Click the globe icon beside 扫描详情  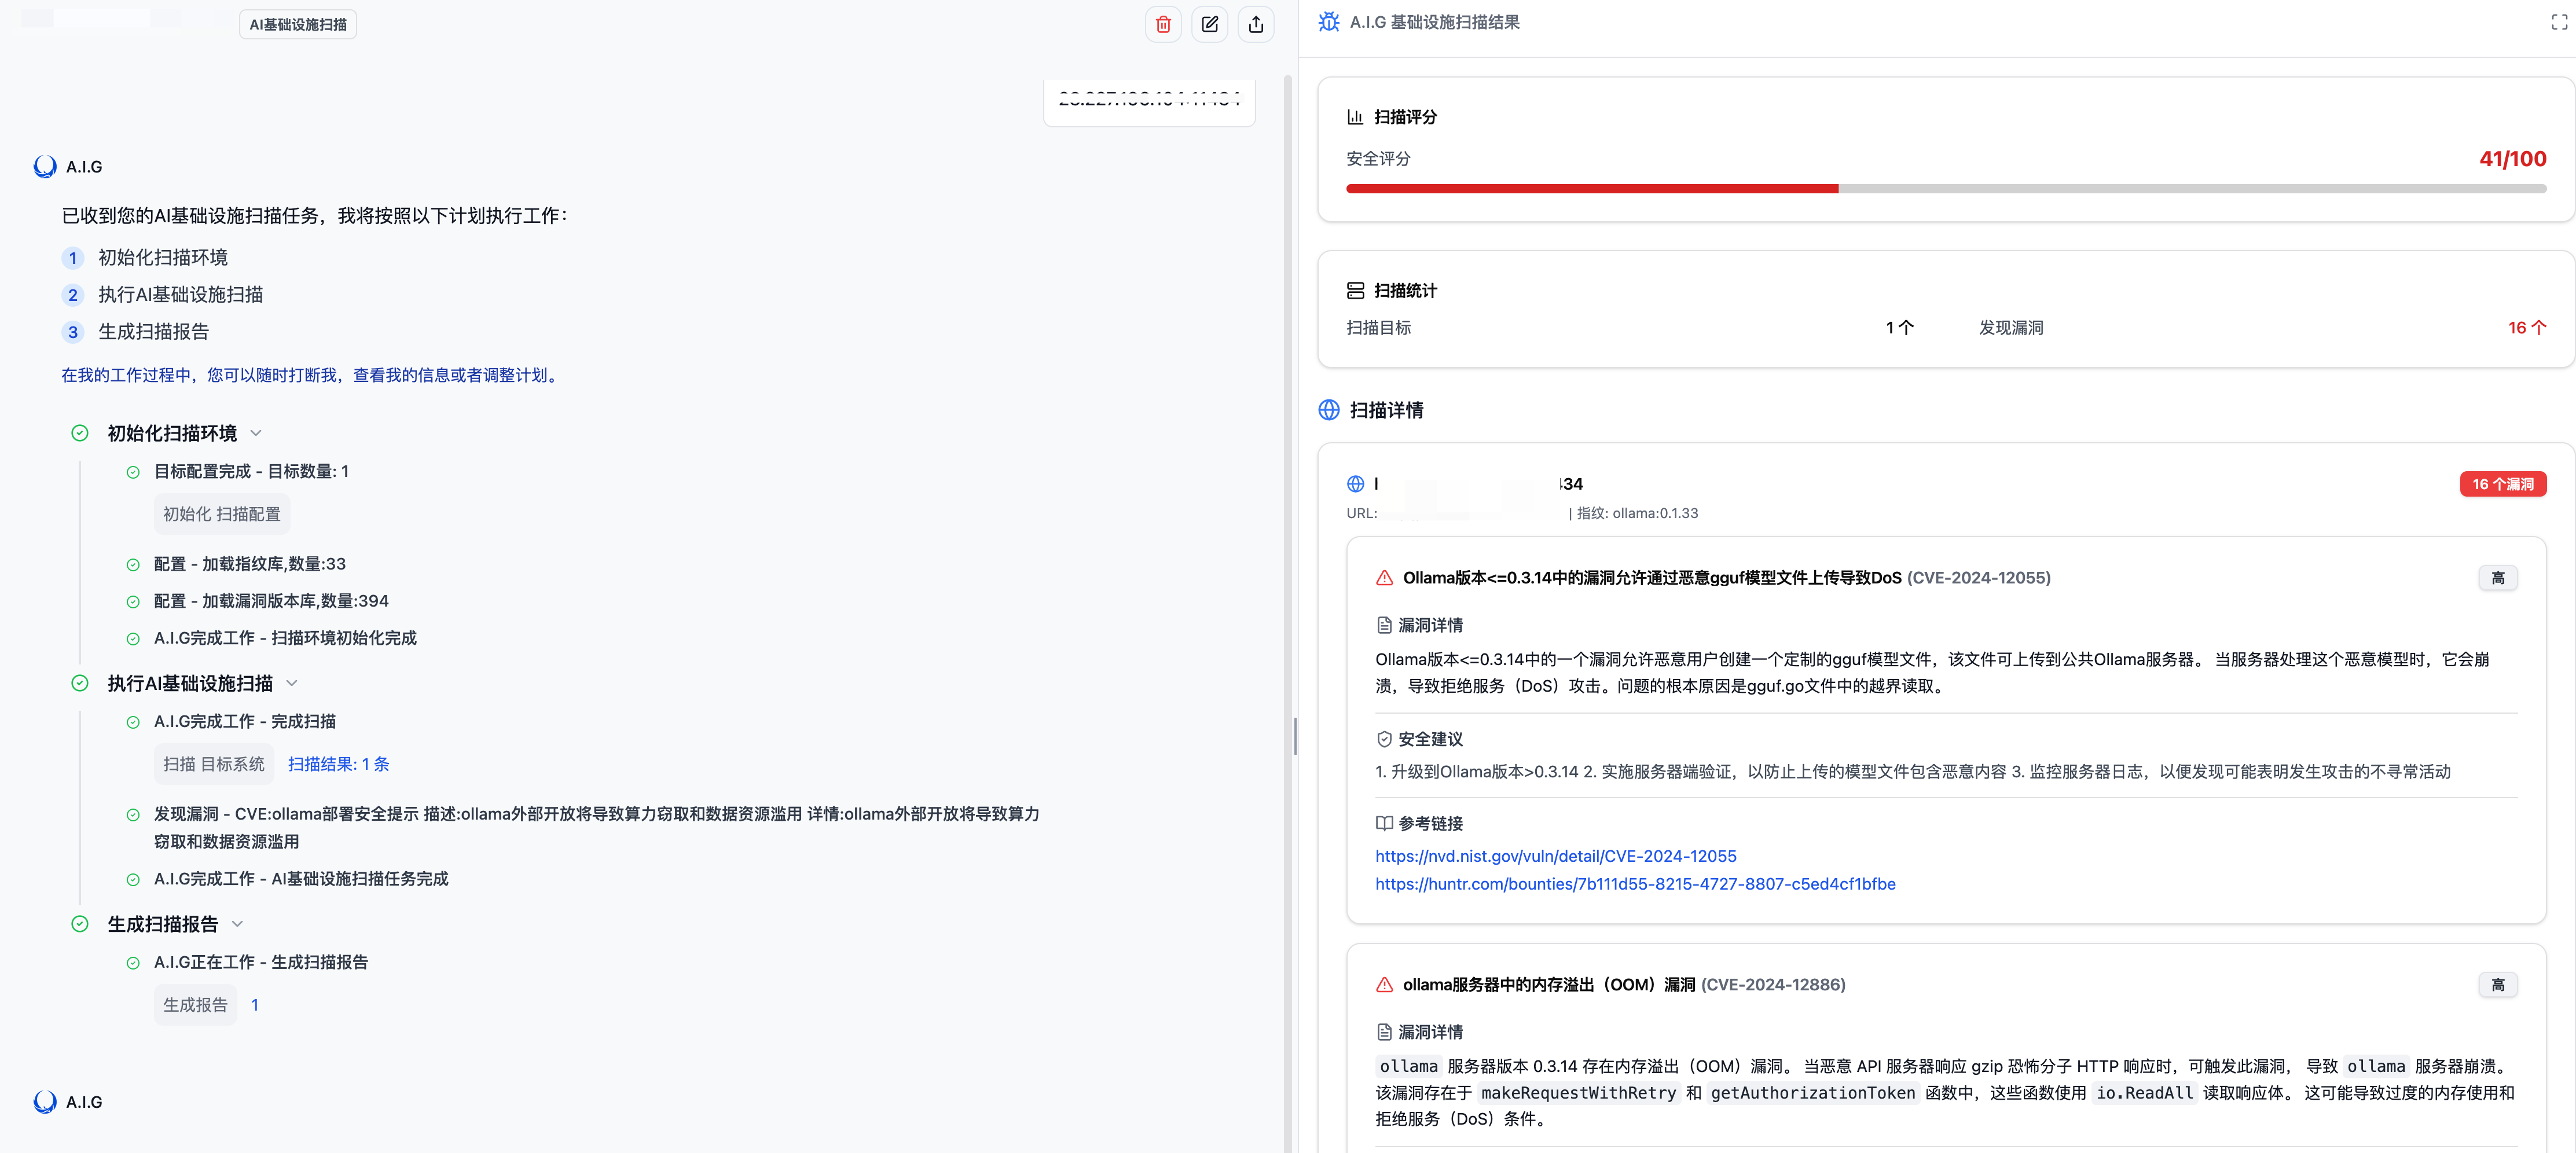[1329, 410]
